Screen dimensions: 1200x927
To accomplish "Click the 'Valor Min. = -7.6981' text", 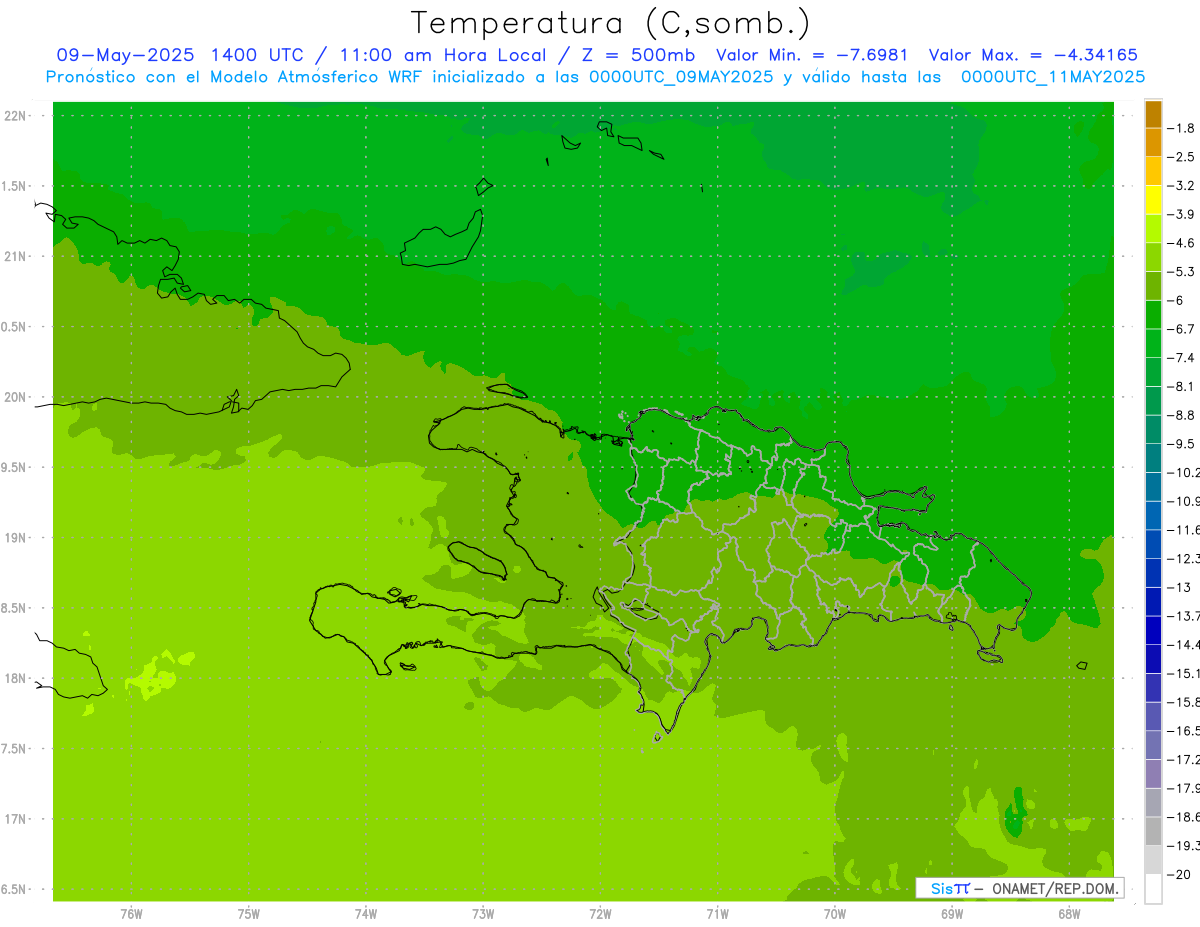I will 812,55.
